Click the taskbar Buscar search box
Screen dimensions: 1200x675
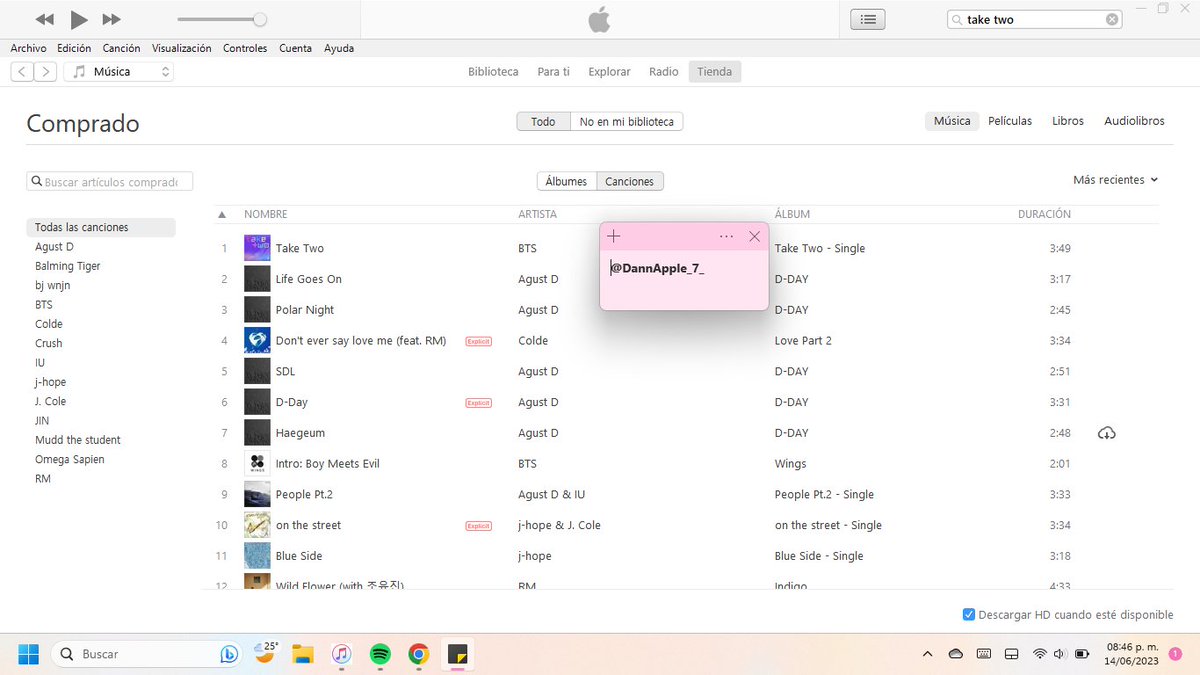click(145, 654)
